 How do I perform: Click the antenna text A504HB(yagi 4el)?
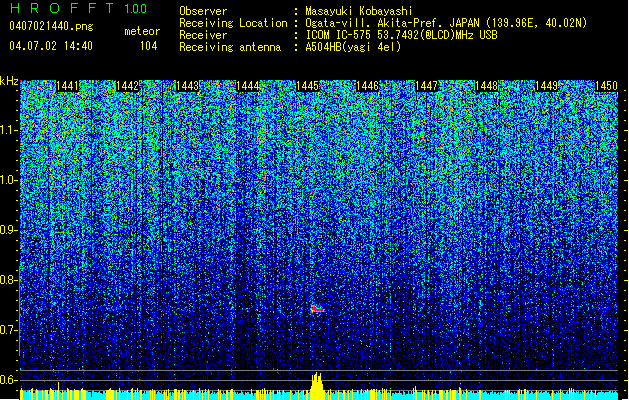[x=353, y=47]
